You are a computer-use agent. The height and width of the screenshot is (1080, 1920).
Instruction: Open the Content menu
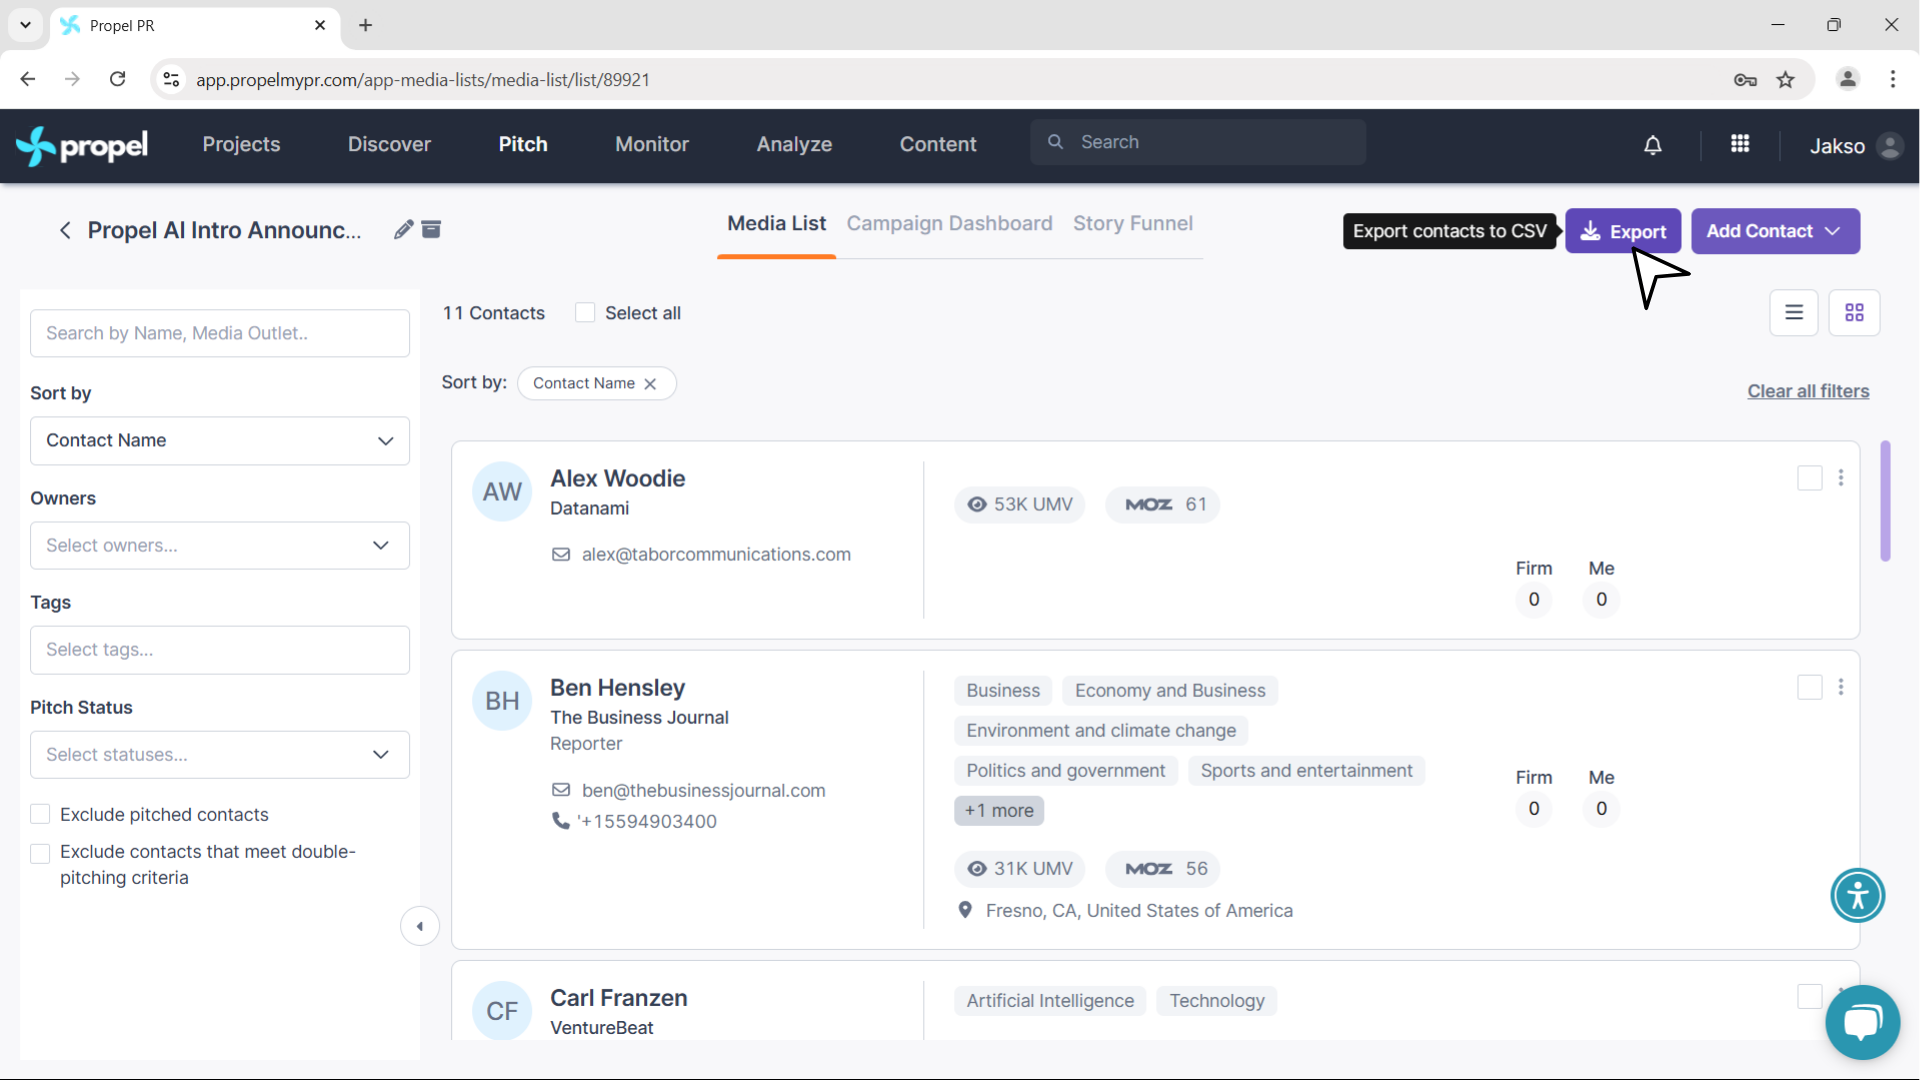pos(938,144)
